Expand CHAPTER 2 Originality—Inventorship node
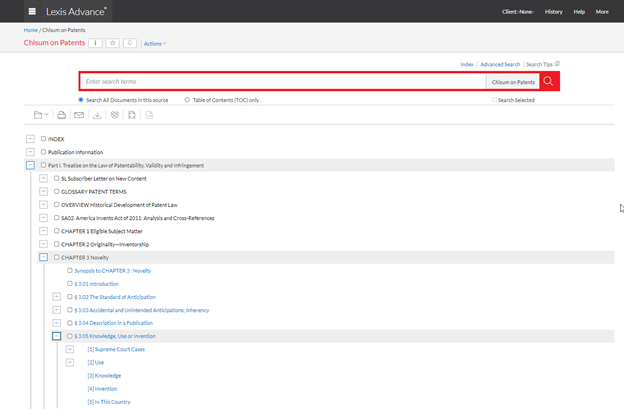Viewport: 624px width, 409px height. tap(43, 244)
